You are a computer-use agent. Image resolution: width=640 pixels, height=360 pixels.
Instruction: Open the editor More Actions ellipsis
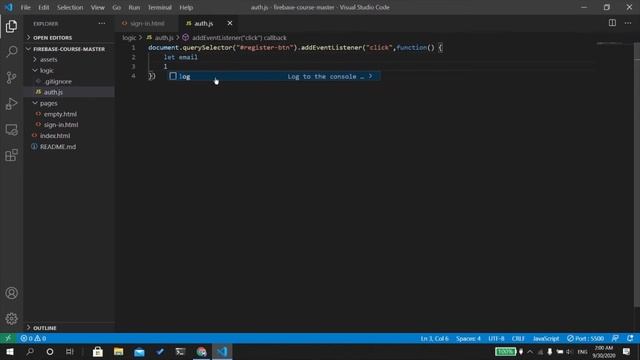point(628,23)
